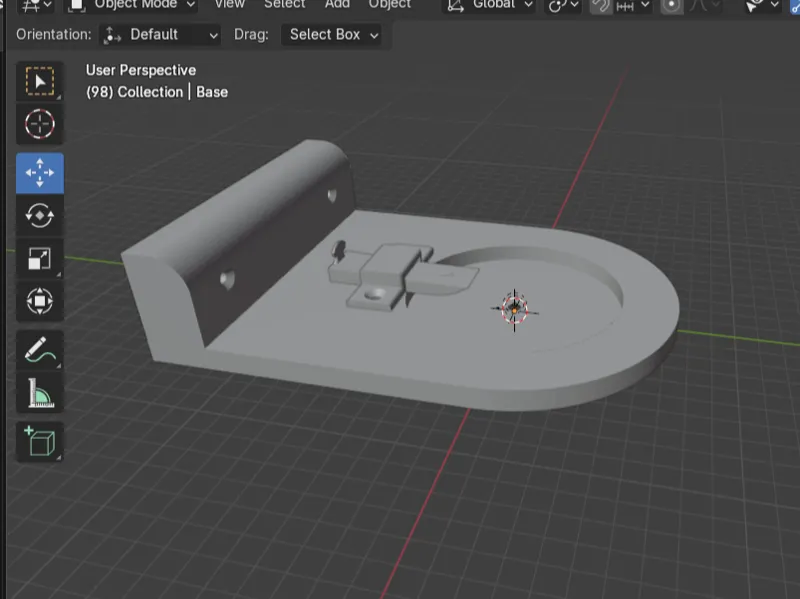Screen dimensions: 800x599
Task: Choose the Measure ruler tool
Action: click(x=40, y=392)
